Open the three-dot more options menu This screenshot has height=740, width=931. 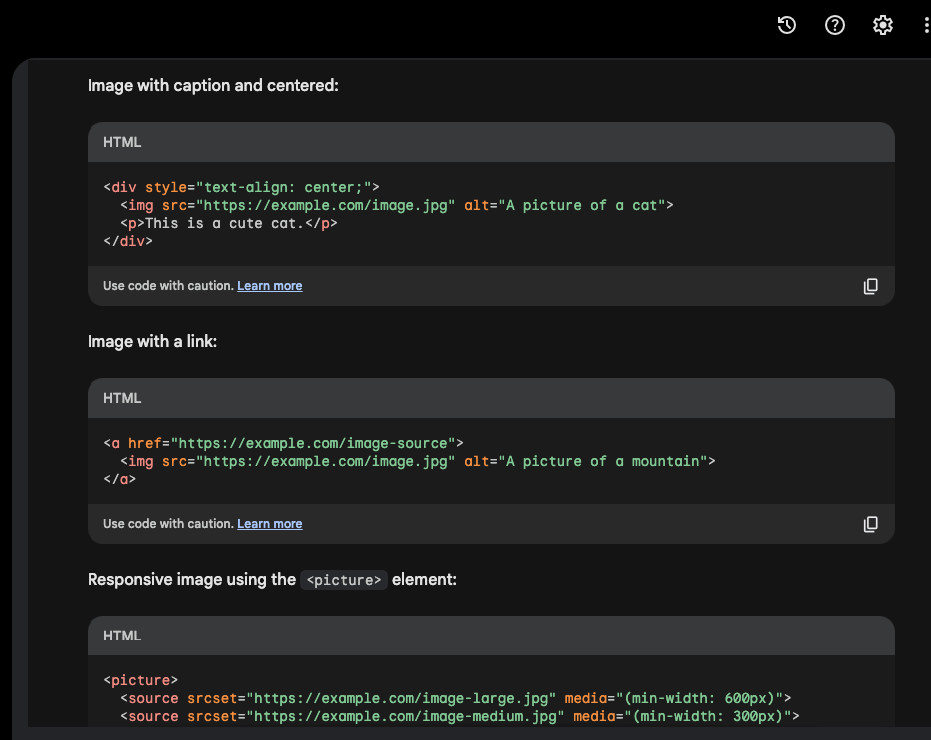tap(926, 26)
